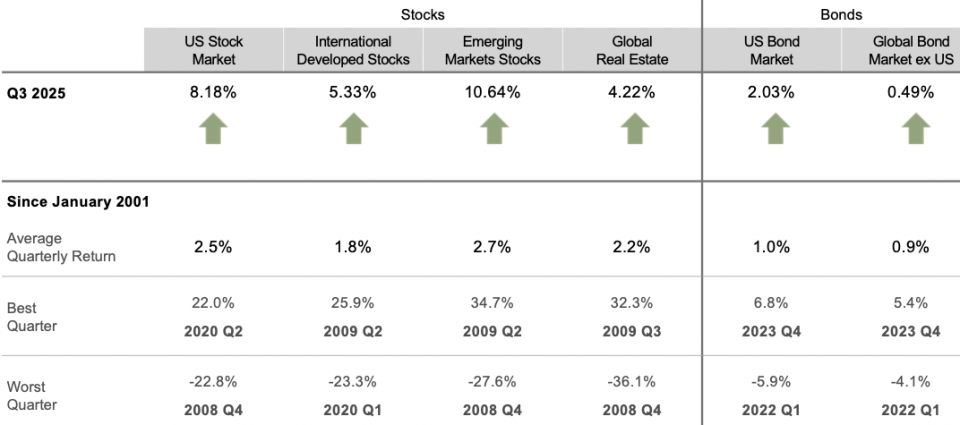Click the US Stock Market column header
The width and height of the screenshot is (960, 425).
pyautogui.click(x=213, y=50)
